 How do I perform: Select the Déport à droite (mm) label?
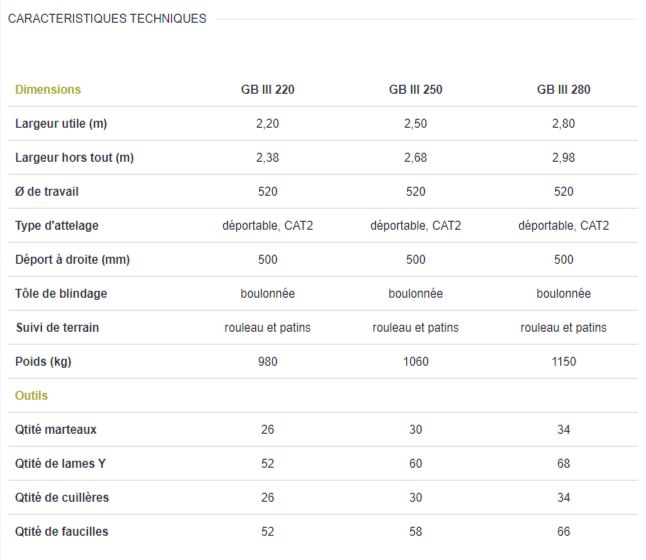tap(73, 259)
